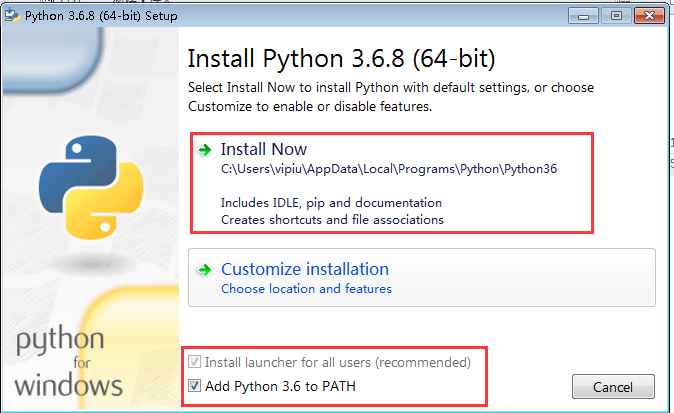
Task: Click the Python36 install path text
Action: 388,169
